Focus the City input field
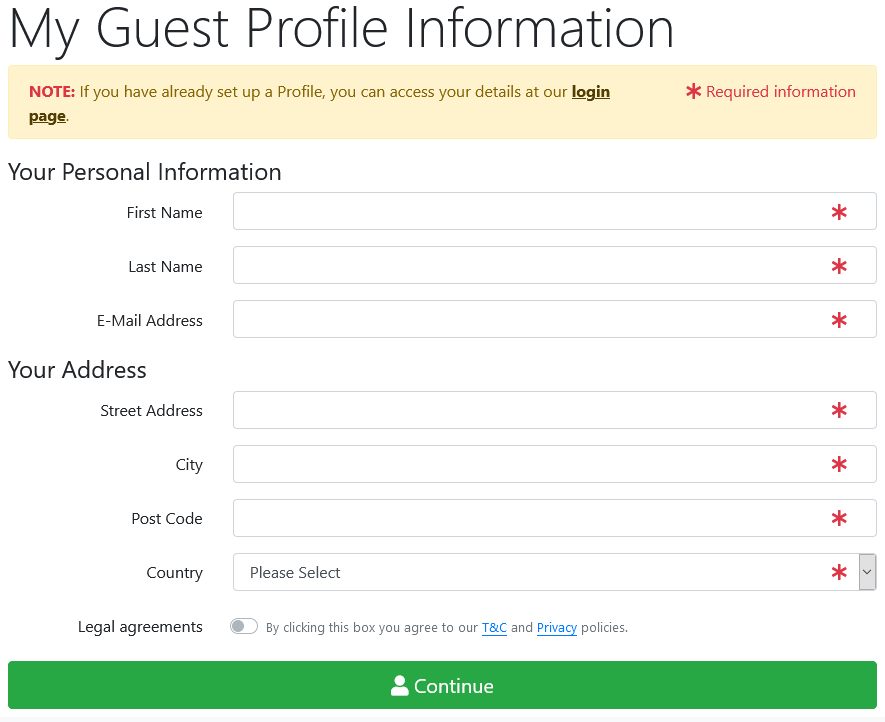Viewport: 885px width, 722px height. (x=554, y=464)
